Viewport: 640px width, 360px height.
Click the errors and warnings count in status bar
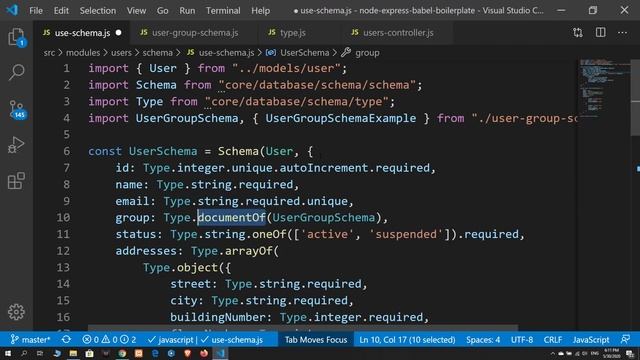click(109, 340)
